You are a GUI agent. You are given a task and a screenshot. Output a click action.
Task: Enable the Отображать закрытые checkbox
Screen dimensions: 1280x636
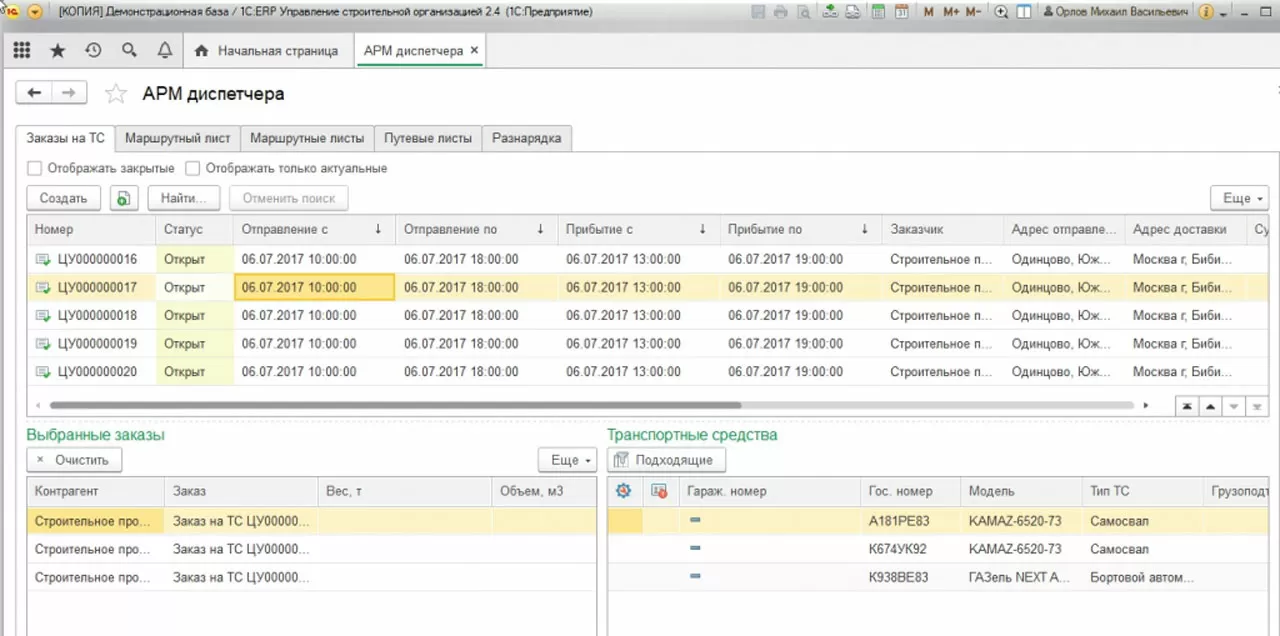35,168
